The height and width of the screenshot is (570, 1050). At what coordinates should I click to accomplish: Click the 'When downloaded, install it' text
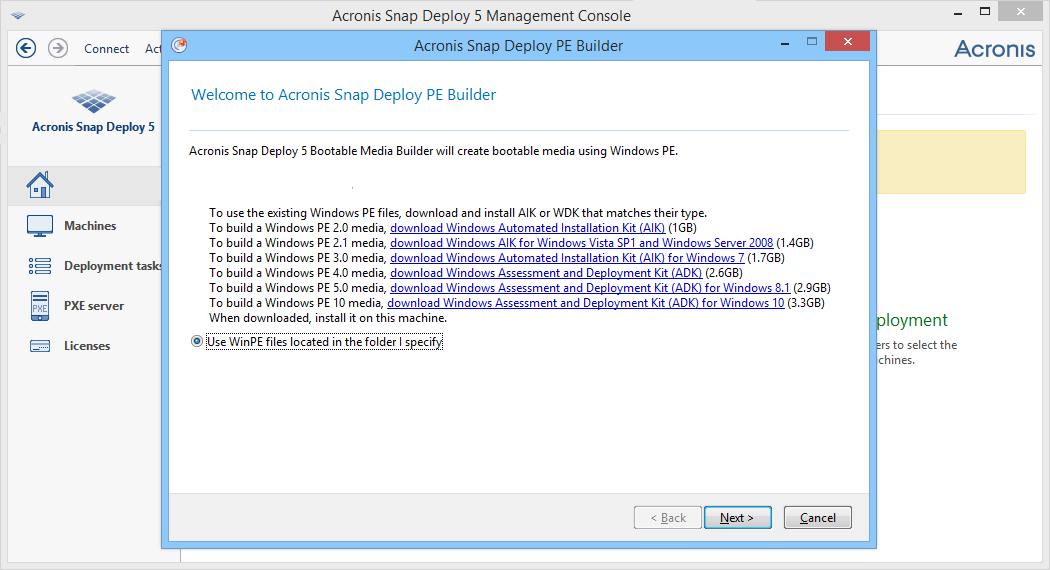[327, 318]
